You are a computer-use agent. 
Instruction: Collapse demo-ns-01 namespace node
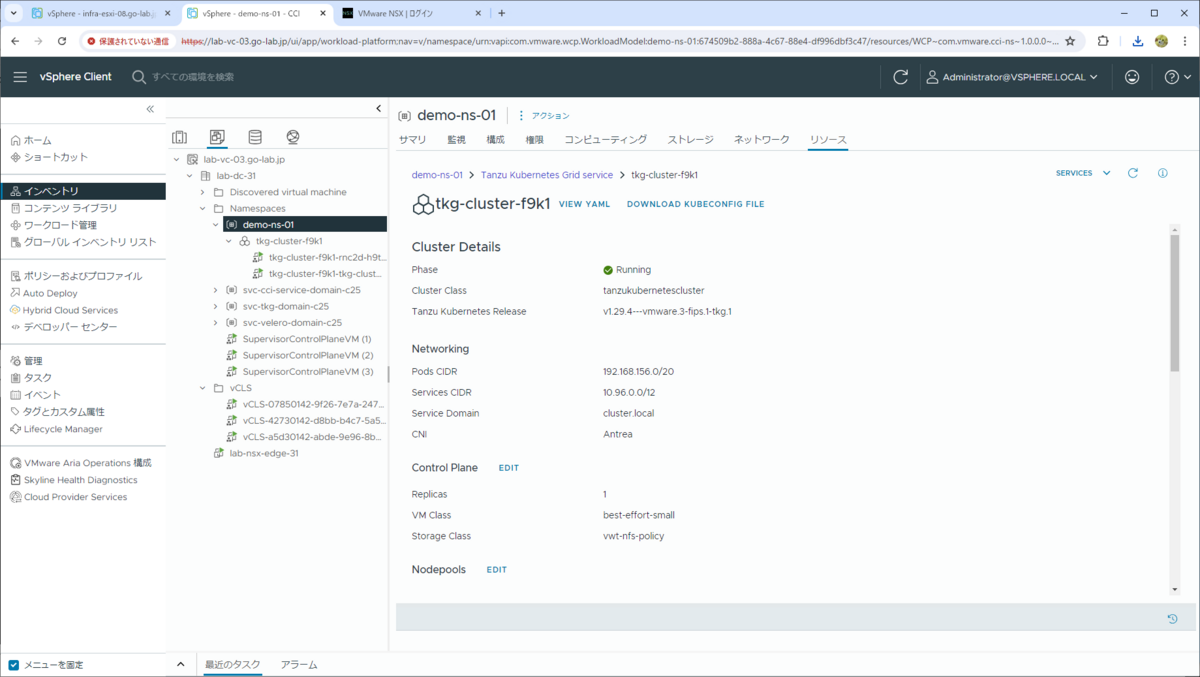point(216,225)
